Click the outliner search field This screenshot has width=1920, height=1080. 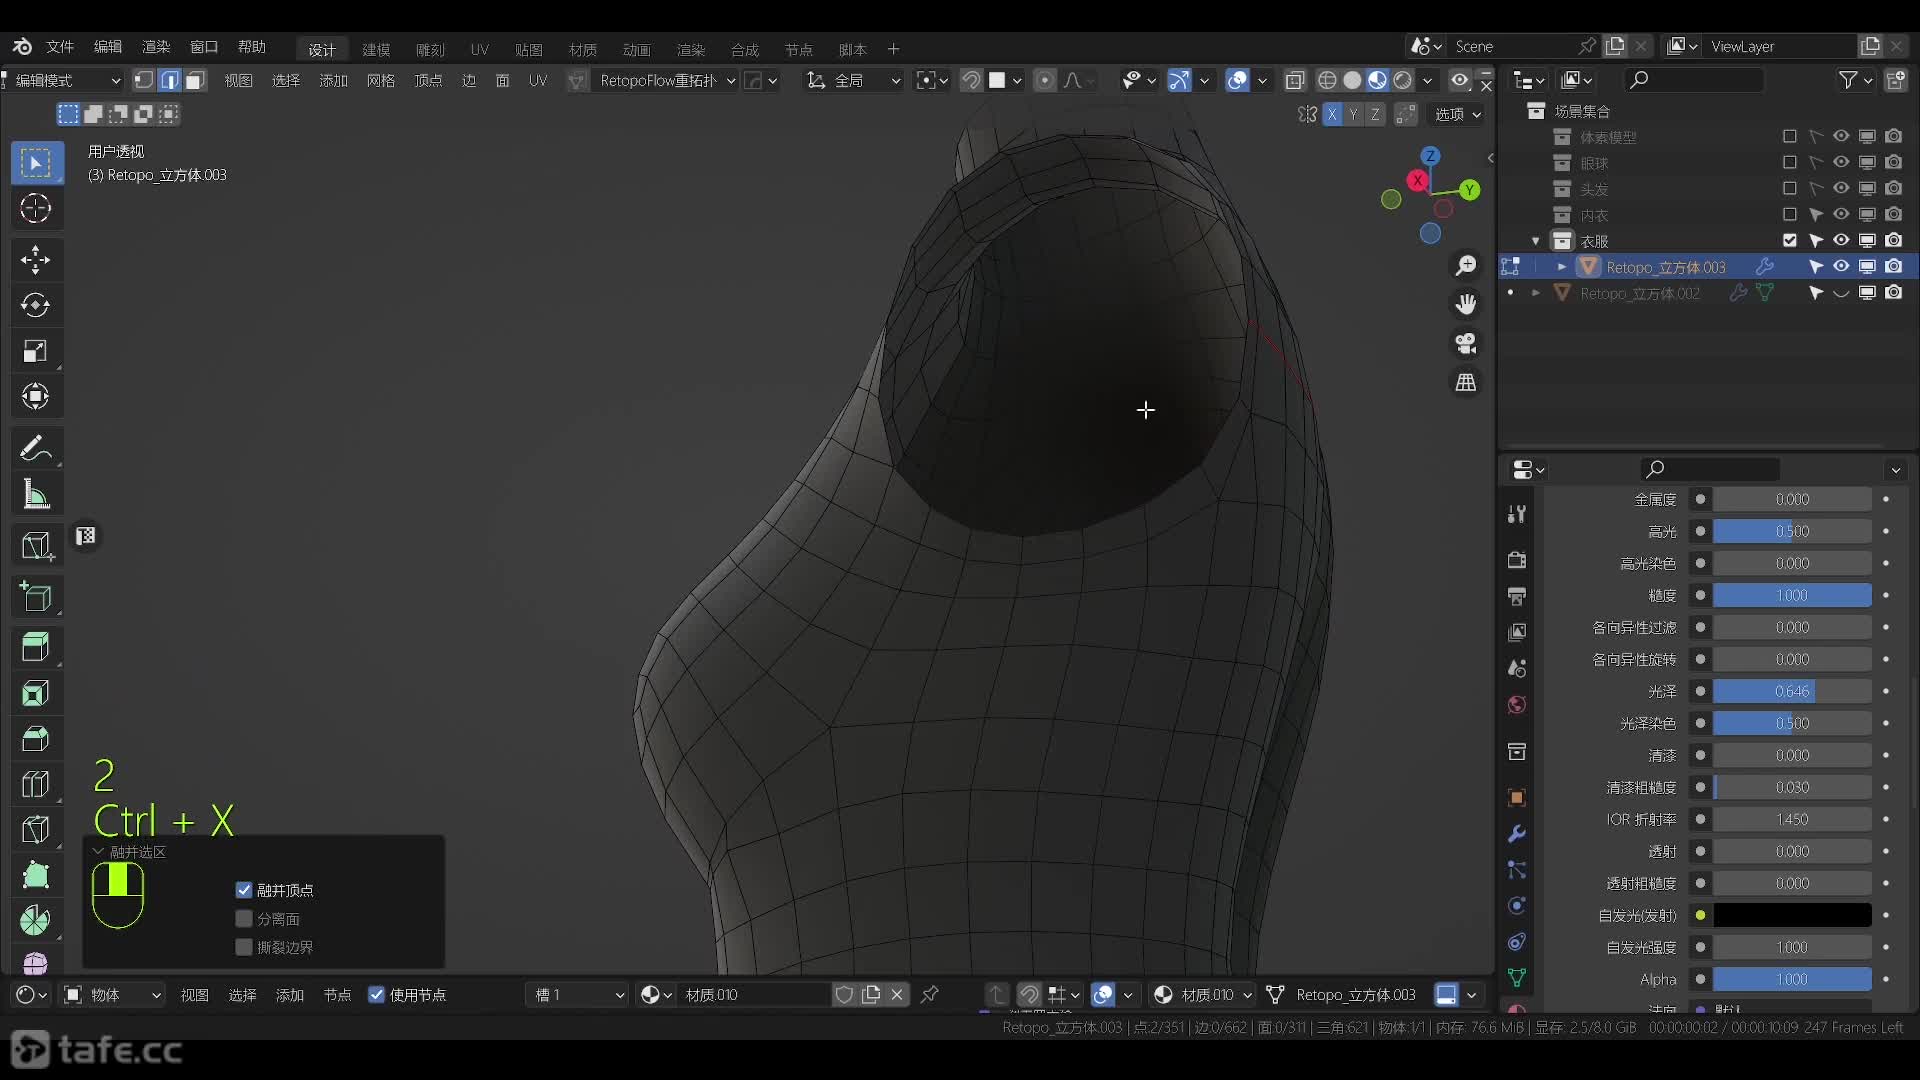(x=1694, y=80)
